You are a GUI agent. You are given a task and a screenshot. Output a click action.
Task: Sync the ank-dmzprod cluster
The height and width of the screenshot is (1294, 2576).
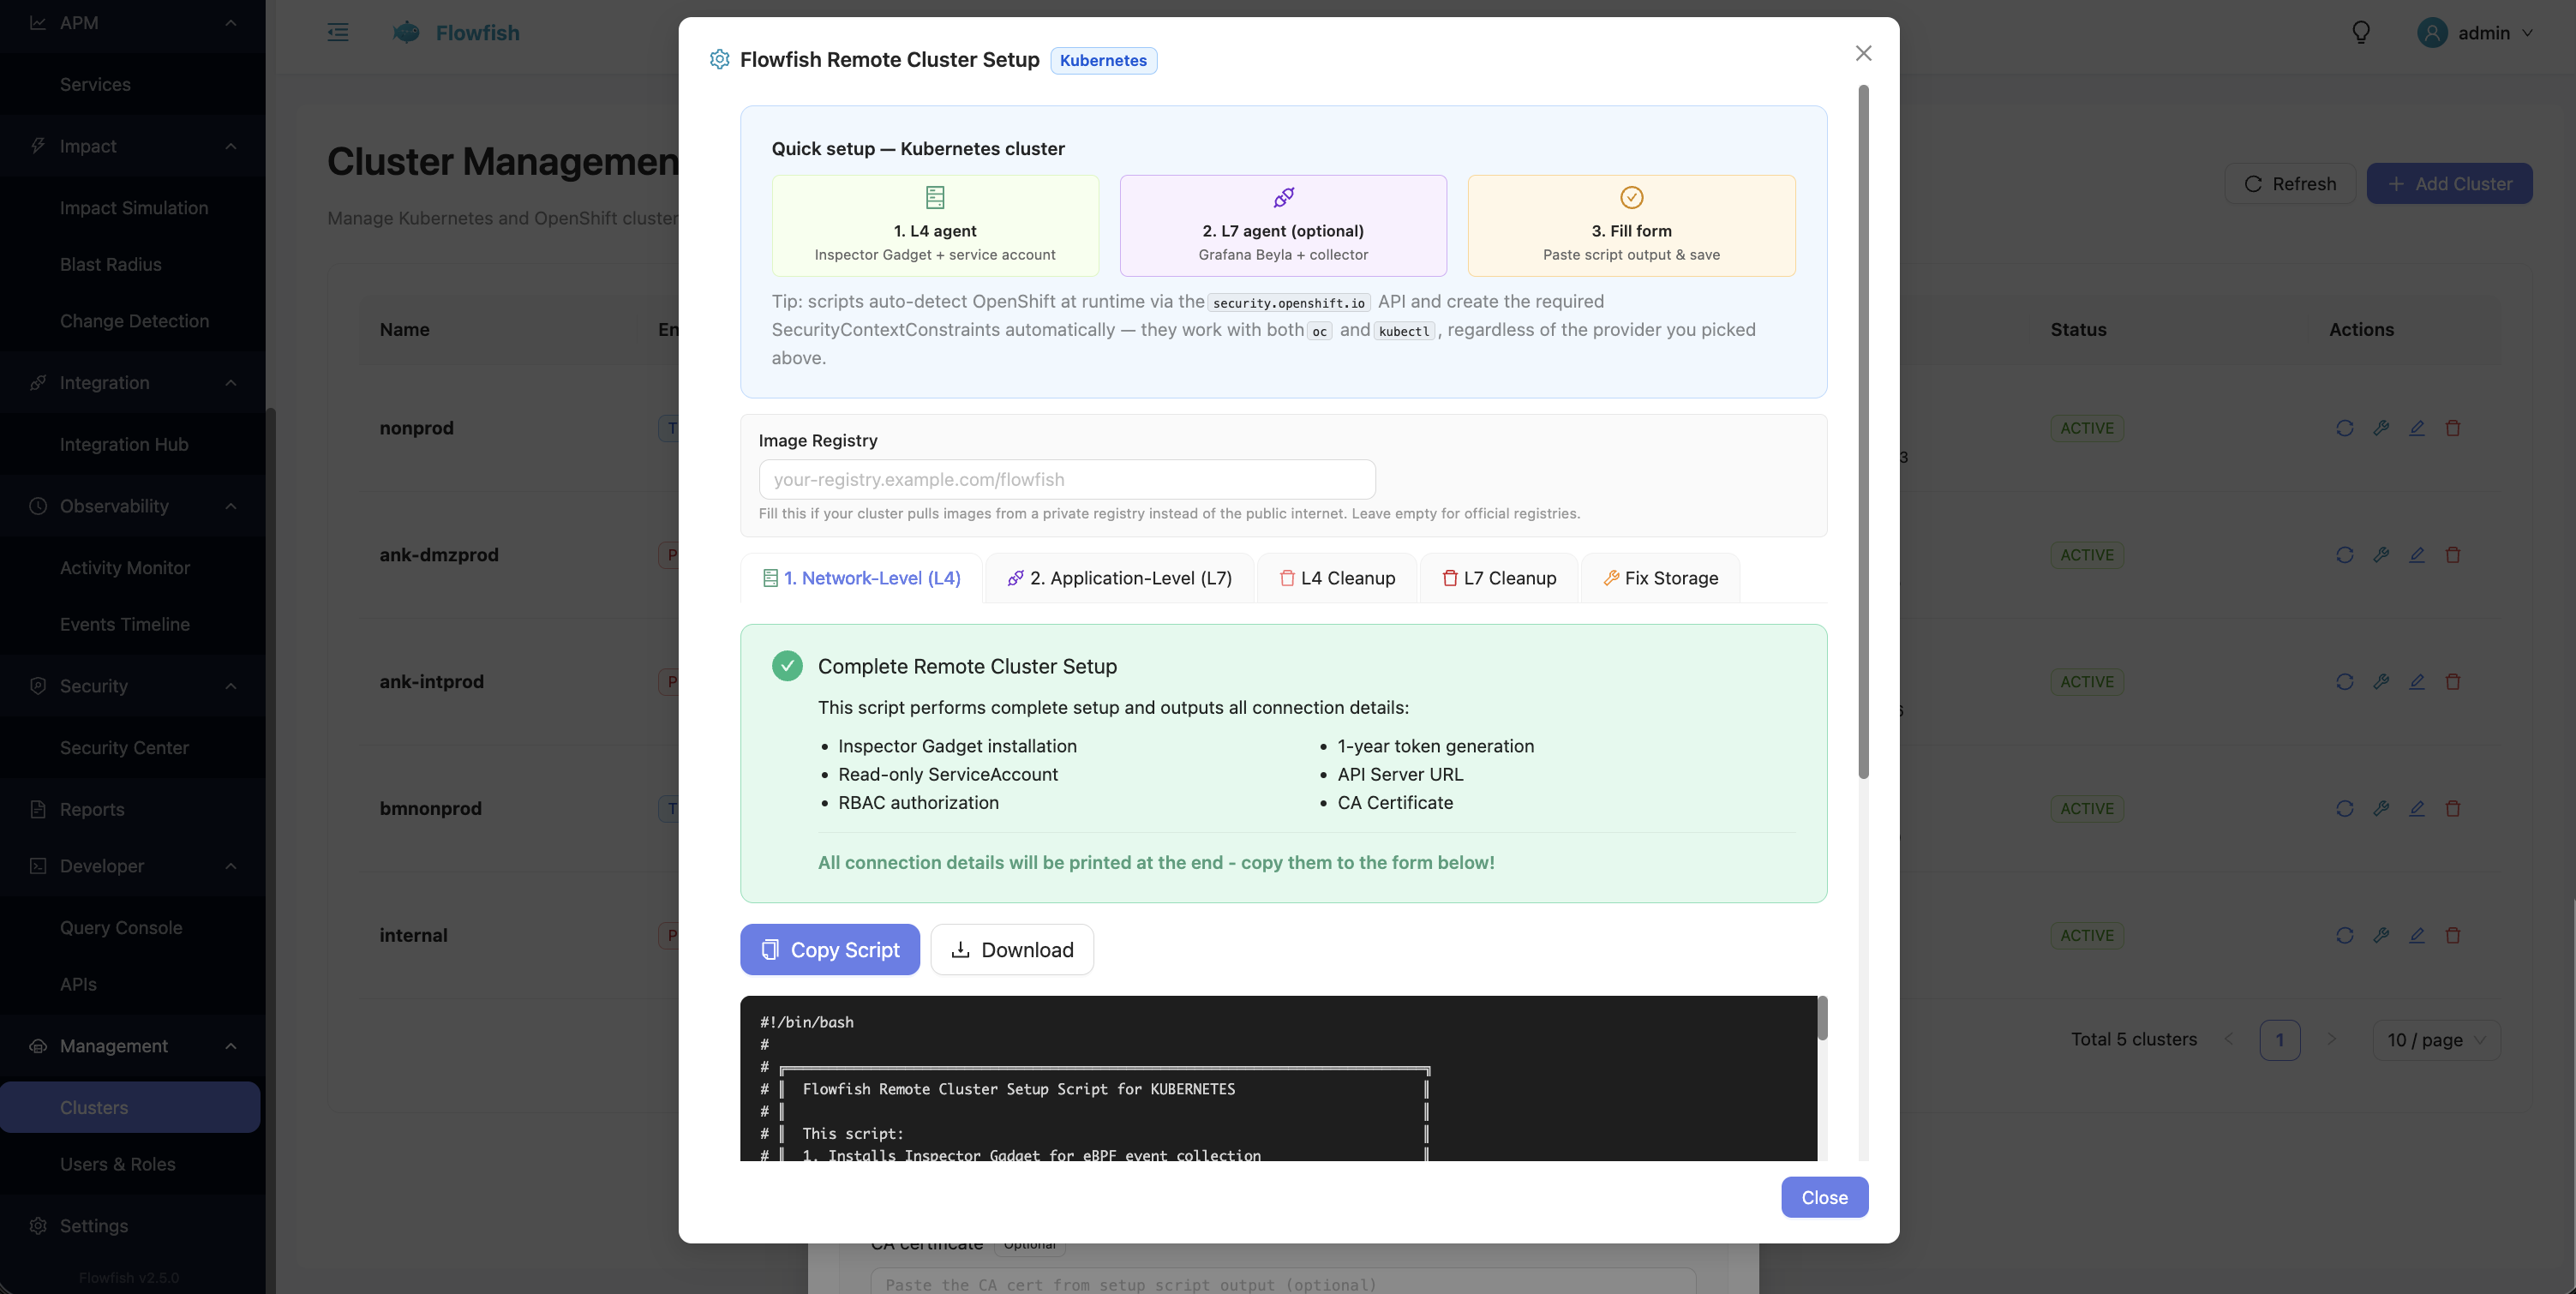click(x=2344, y=555)
